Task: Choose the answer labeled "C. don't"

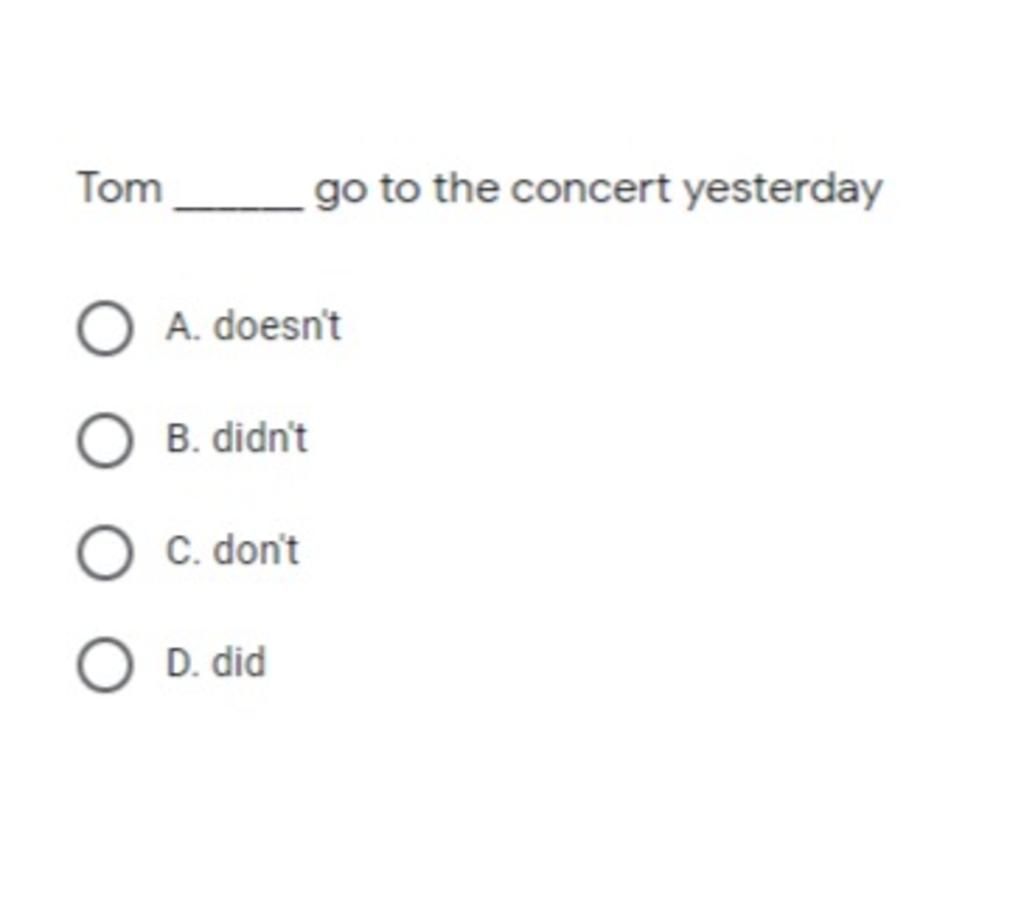Action: [x=232, y=550]
